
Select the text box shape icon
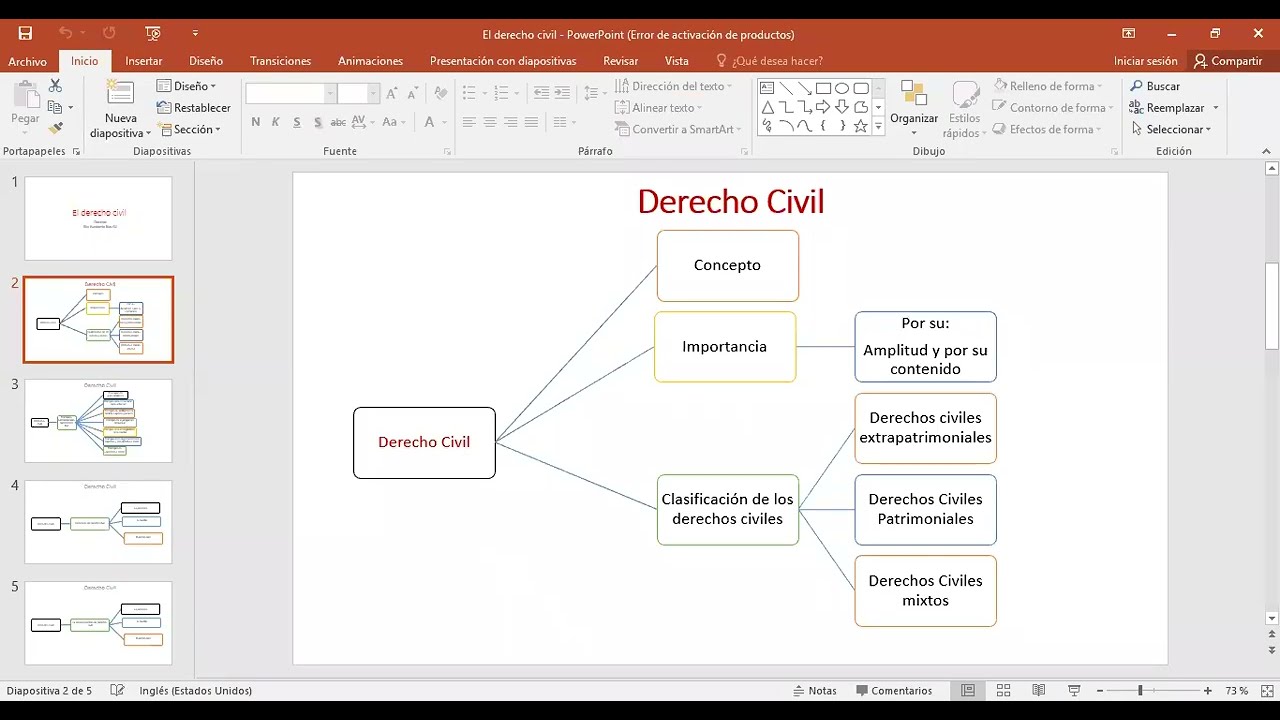pos(767,88)
